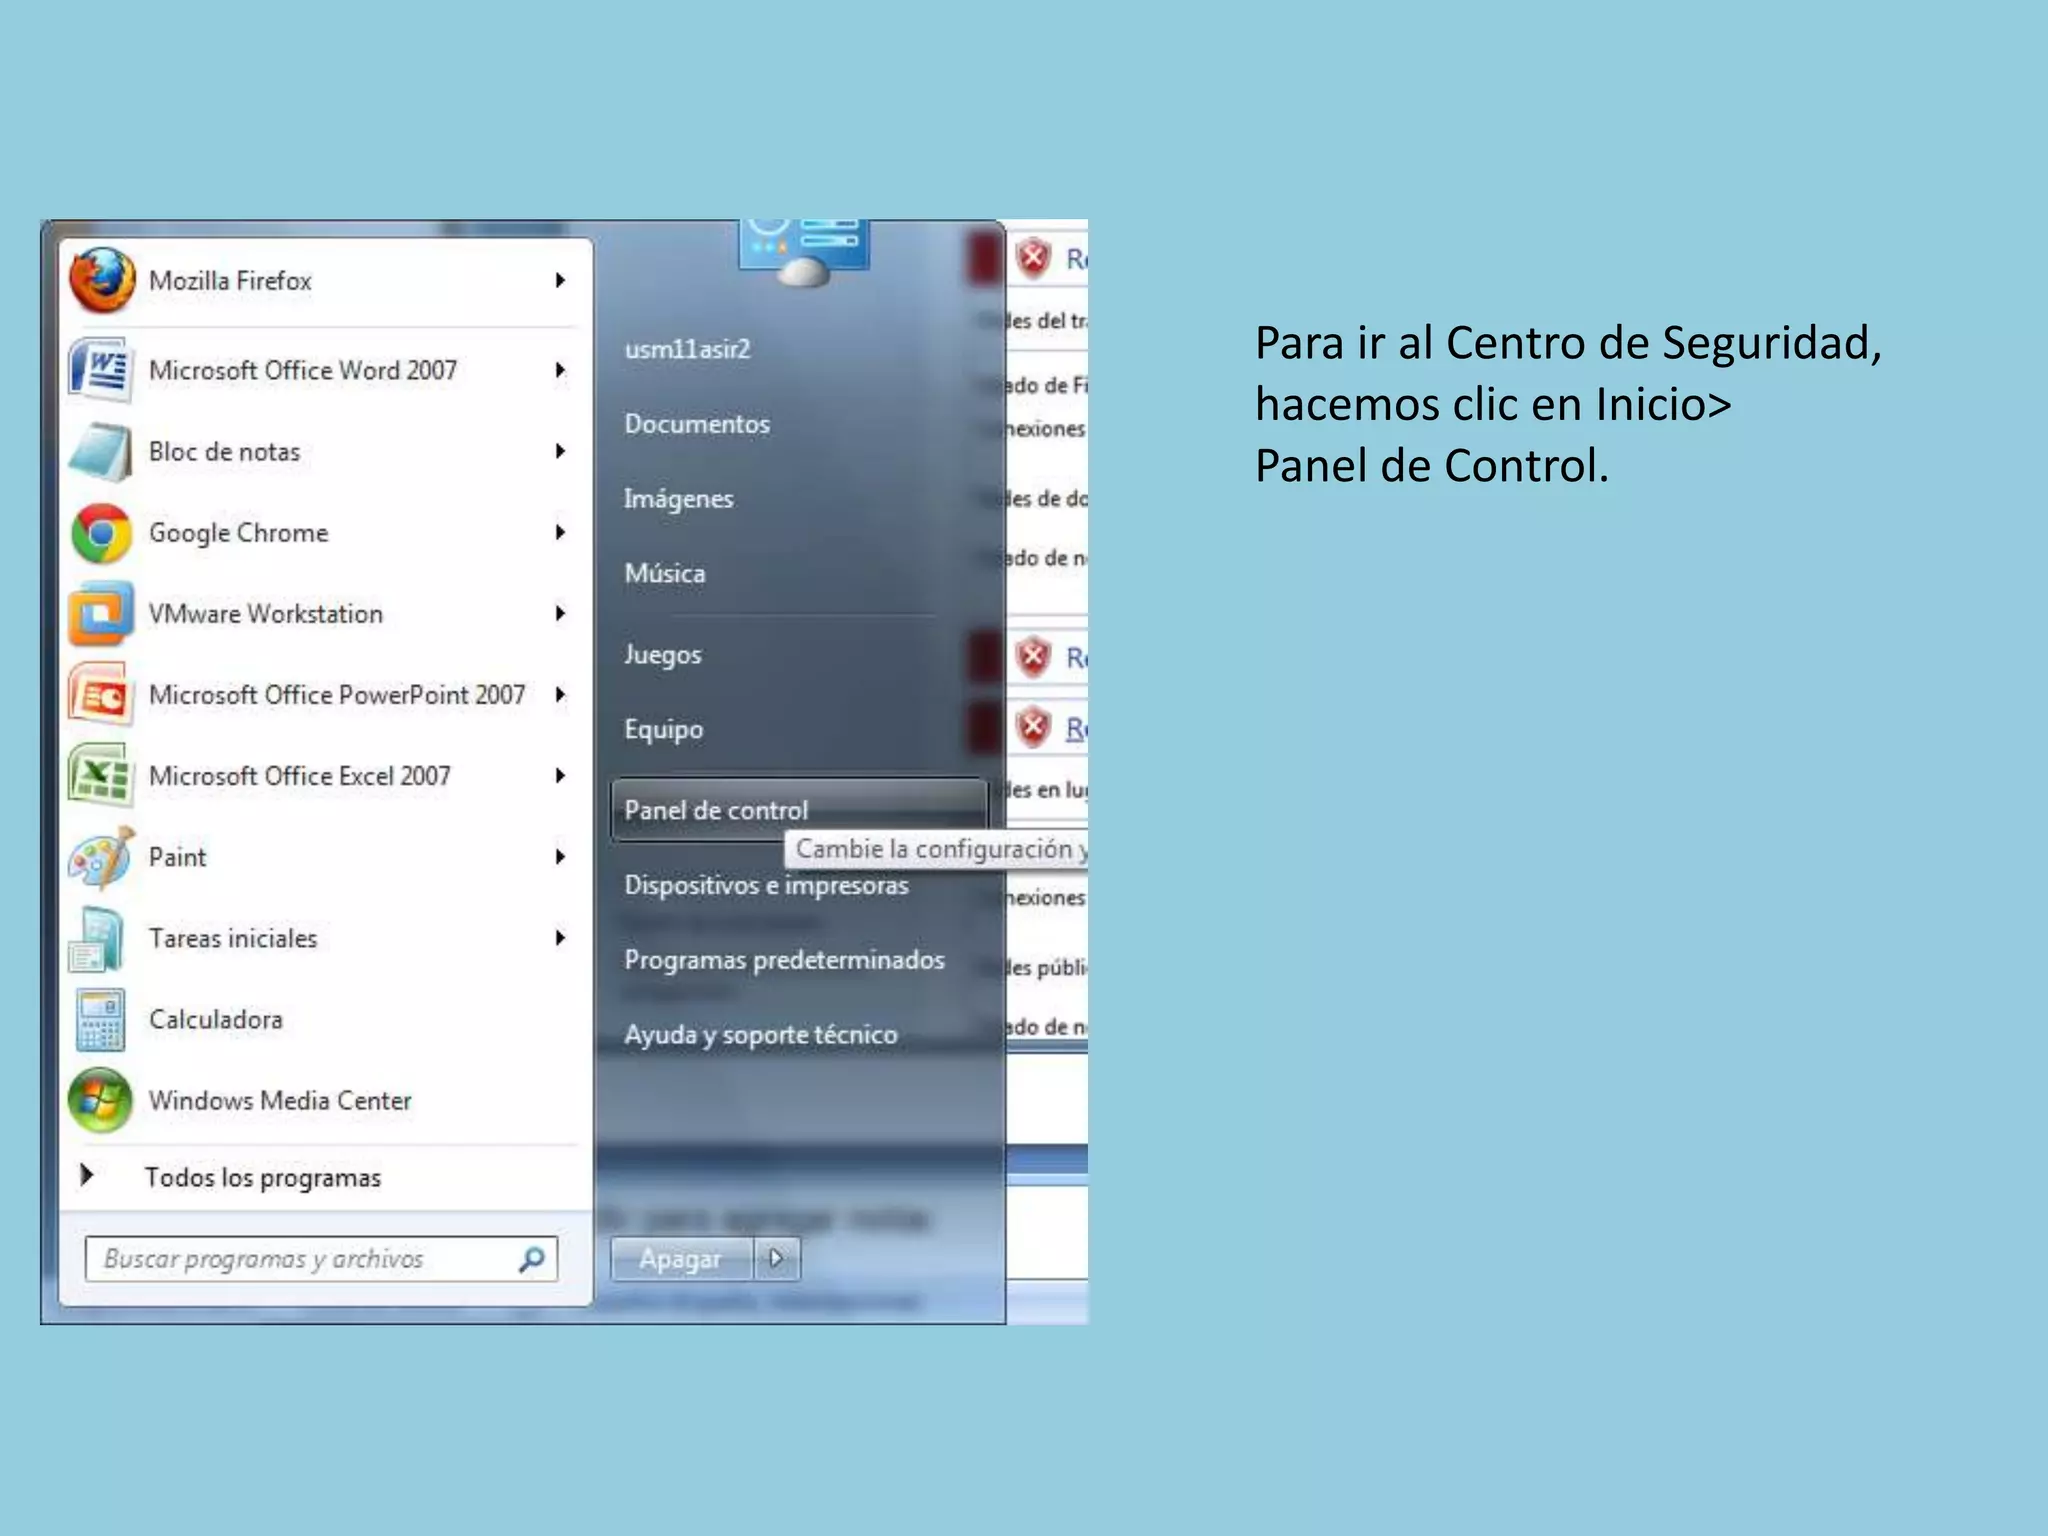2048x1536 pixels.
Task: Open the Tareas iniciales icon
Action: coord(98,939)
